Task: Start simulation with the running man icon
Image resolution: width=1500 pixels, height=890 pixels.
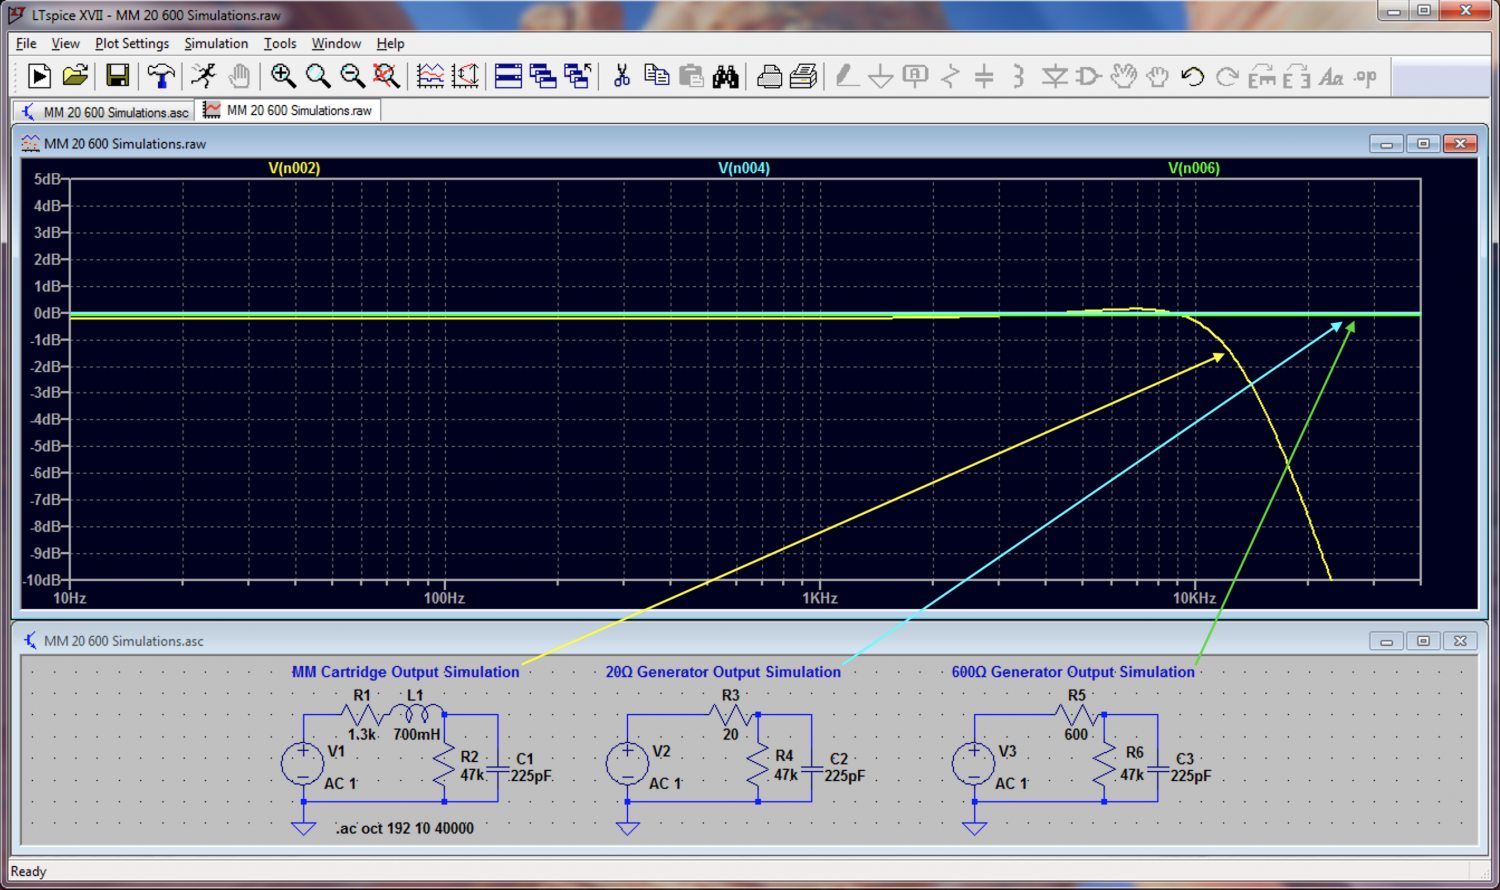Action: click(x=204, y=76)
